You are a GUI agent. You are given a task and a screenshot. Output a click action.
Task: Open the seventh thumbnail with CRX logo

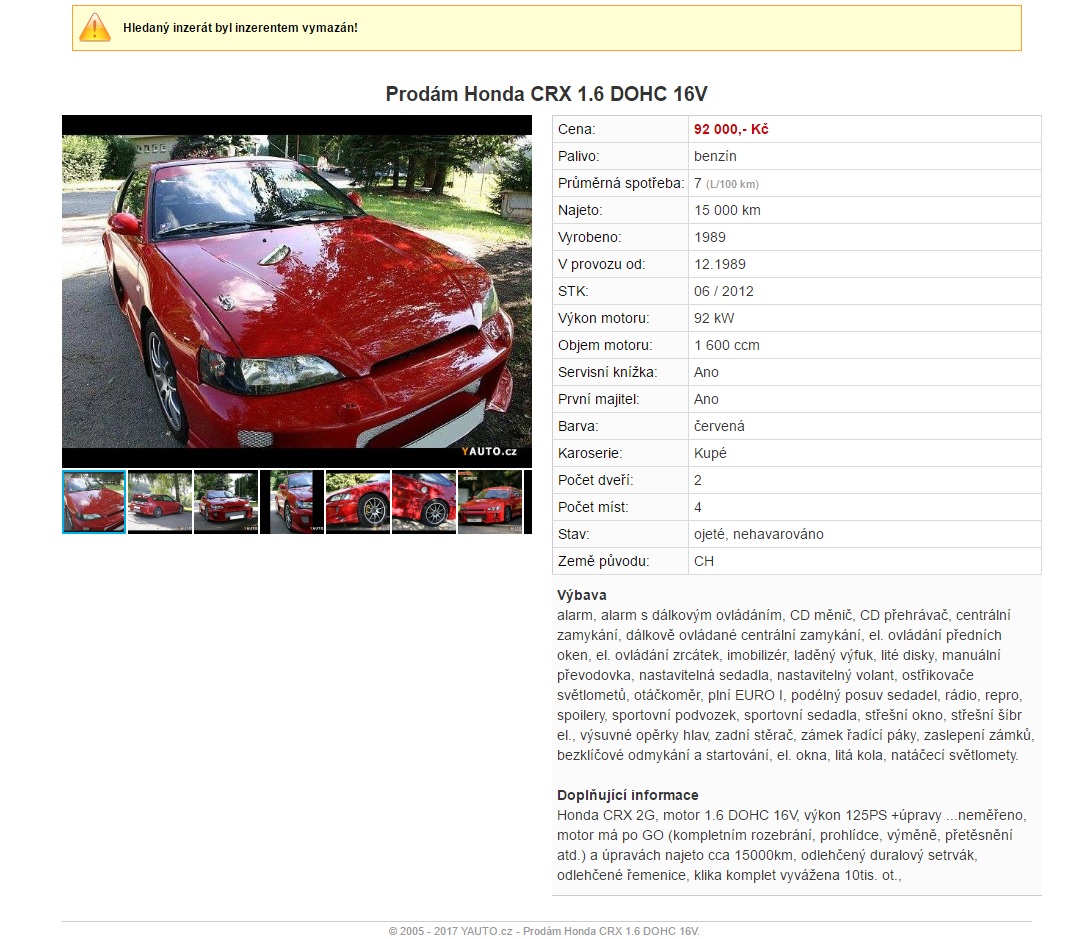tap(490, 502)
